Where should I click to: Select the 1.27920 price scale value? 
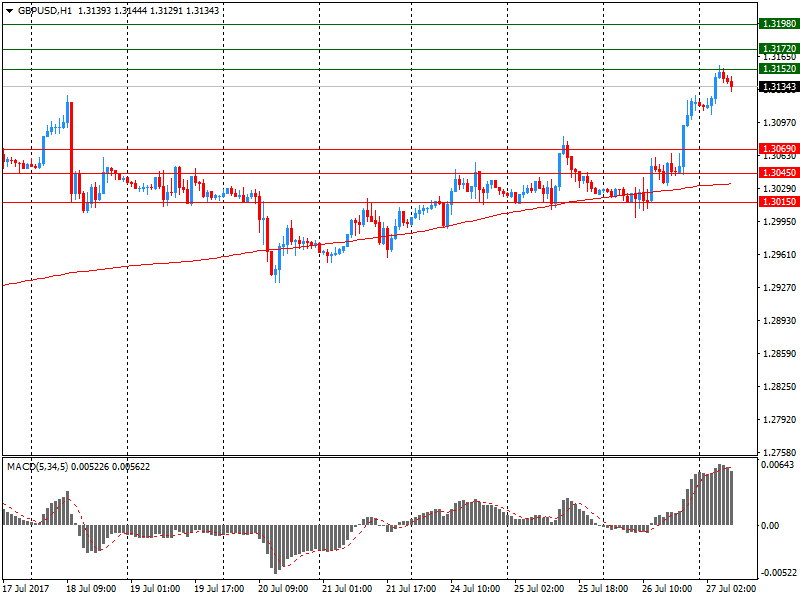coord(779,420)
